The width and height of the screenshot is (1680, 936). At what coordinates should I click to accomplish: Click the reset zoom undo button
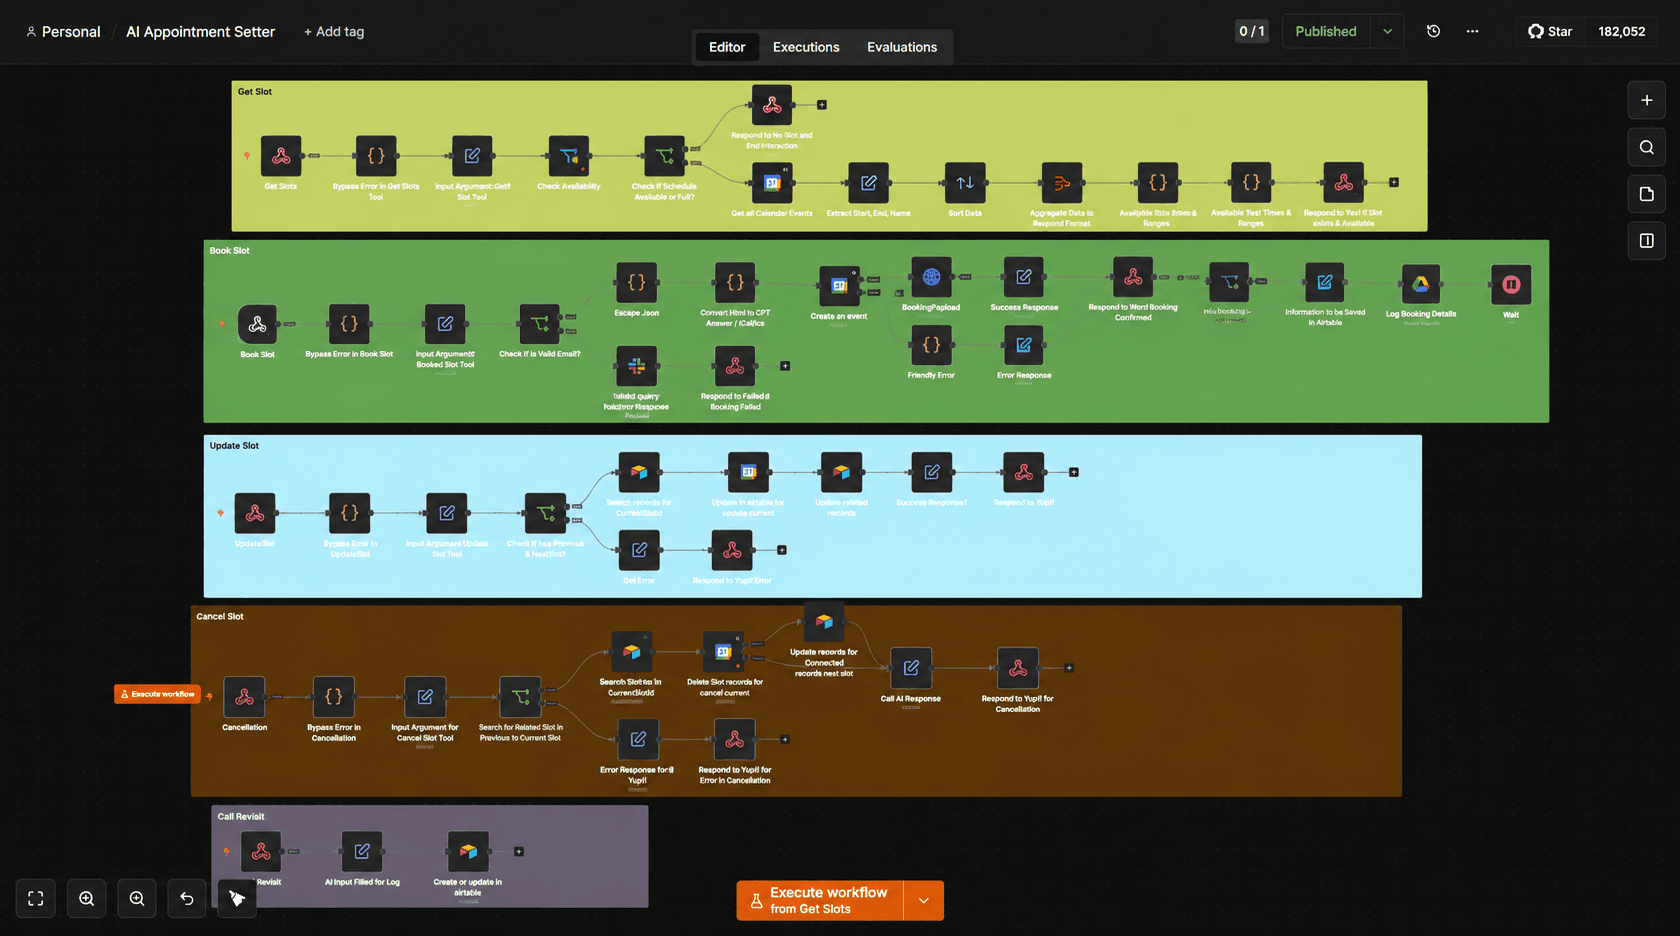click(x=187, y=899)
